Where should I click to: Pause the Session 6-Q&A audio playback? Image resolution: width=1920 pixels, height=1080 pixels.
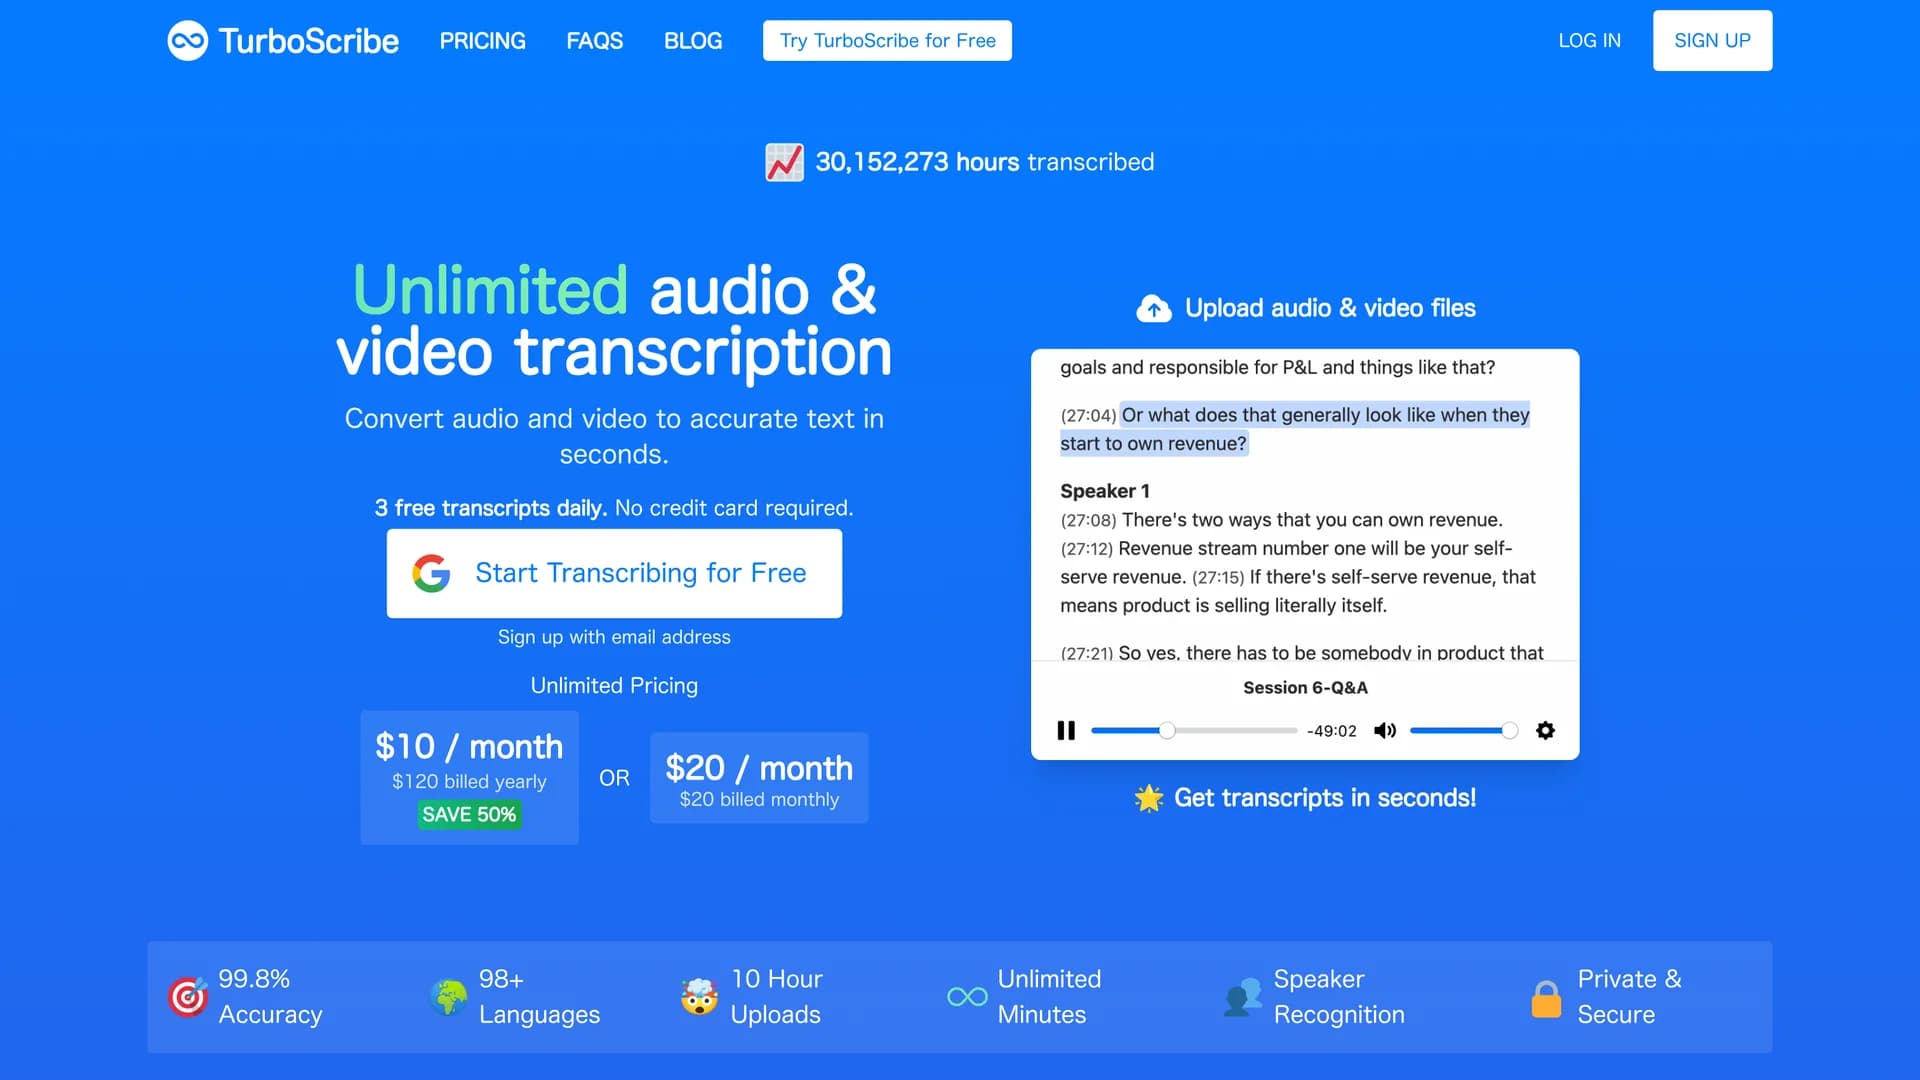[x=1066, y=731]
